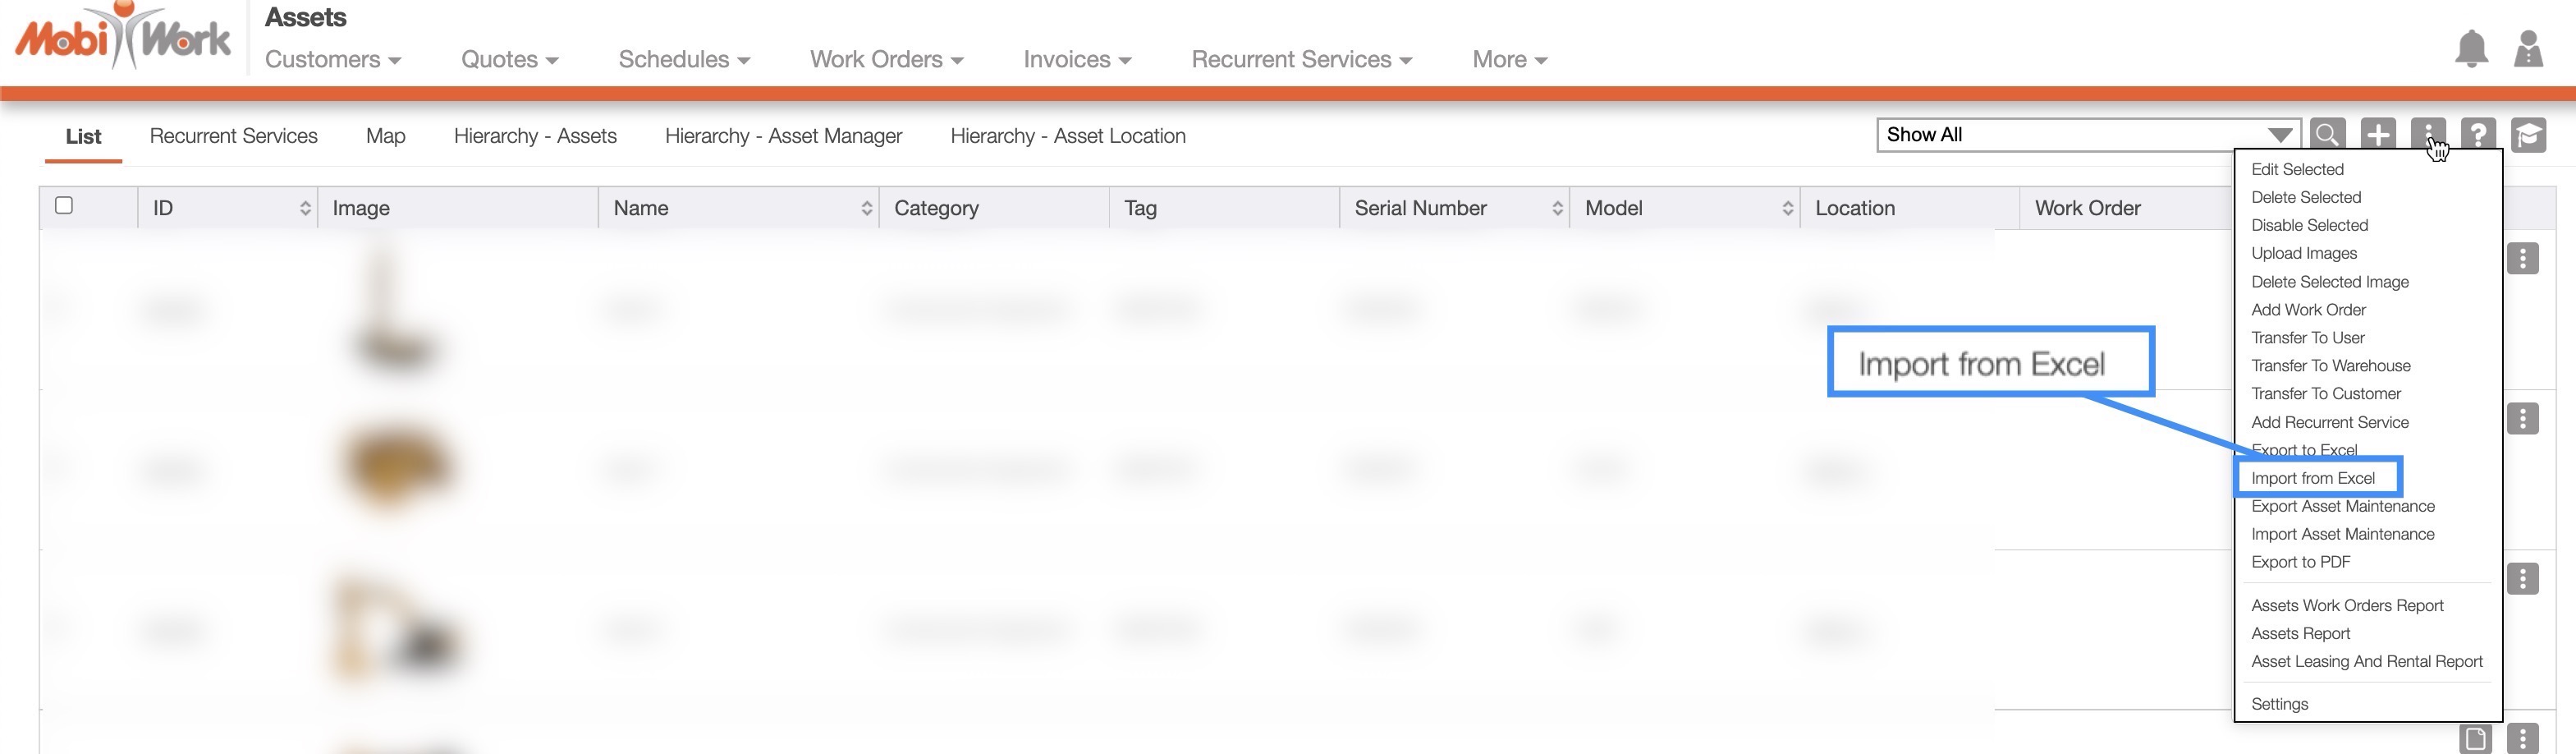Image resolution: width=2576 pixels, height=754 pixels.
Task: Expand the Work Orders navigation menu
Action: click(x=886, y=60)
